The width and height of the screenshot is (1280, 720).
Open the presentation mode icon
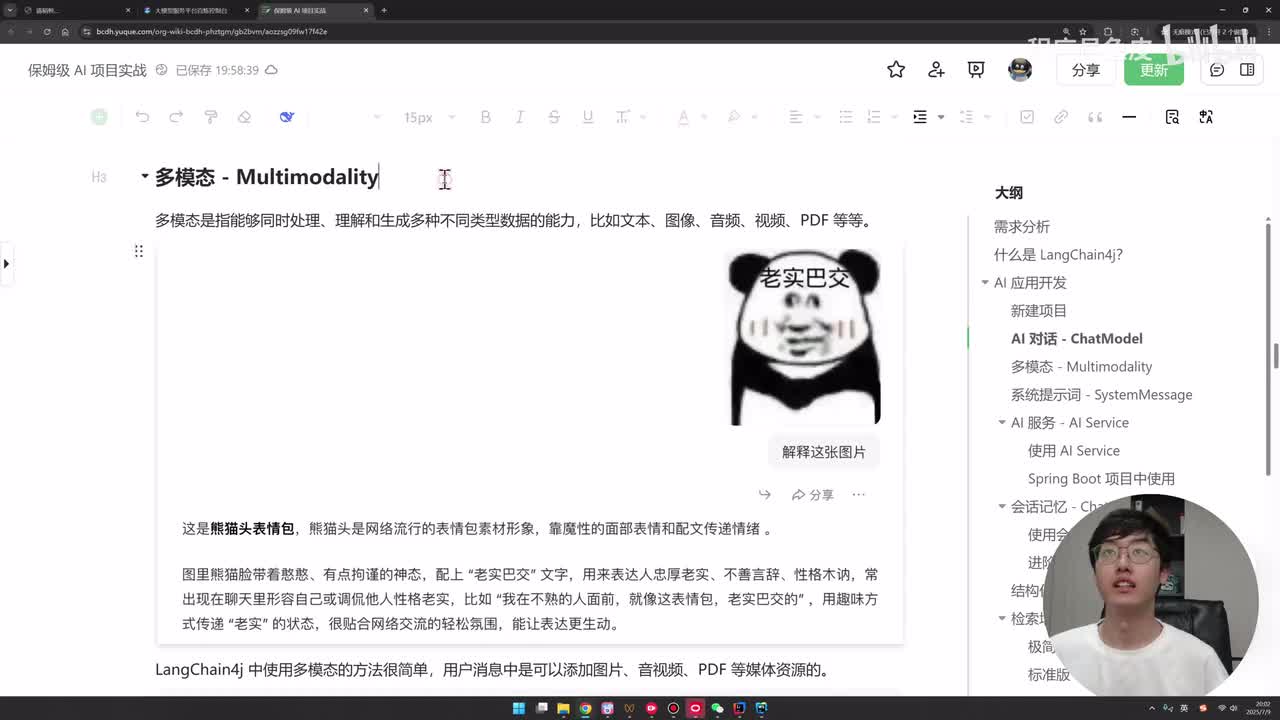coord(976,69)
